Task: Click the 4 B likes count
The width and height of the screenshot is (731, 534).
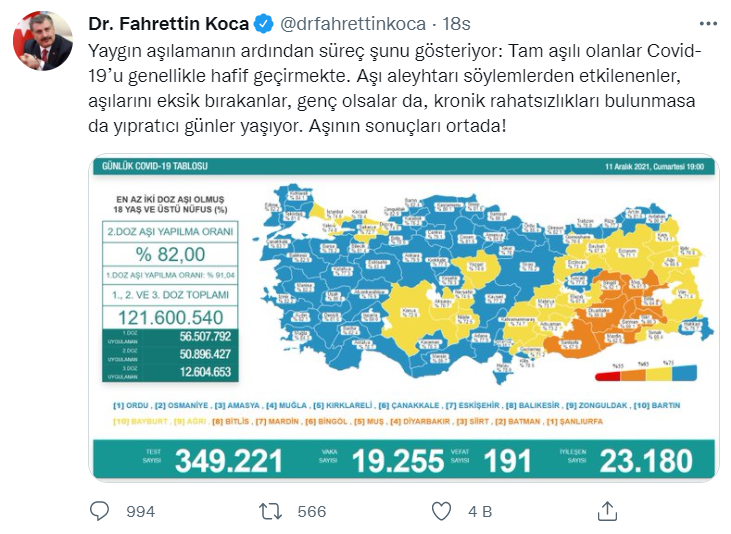Action: (x=480, y=511)
